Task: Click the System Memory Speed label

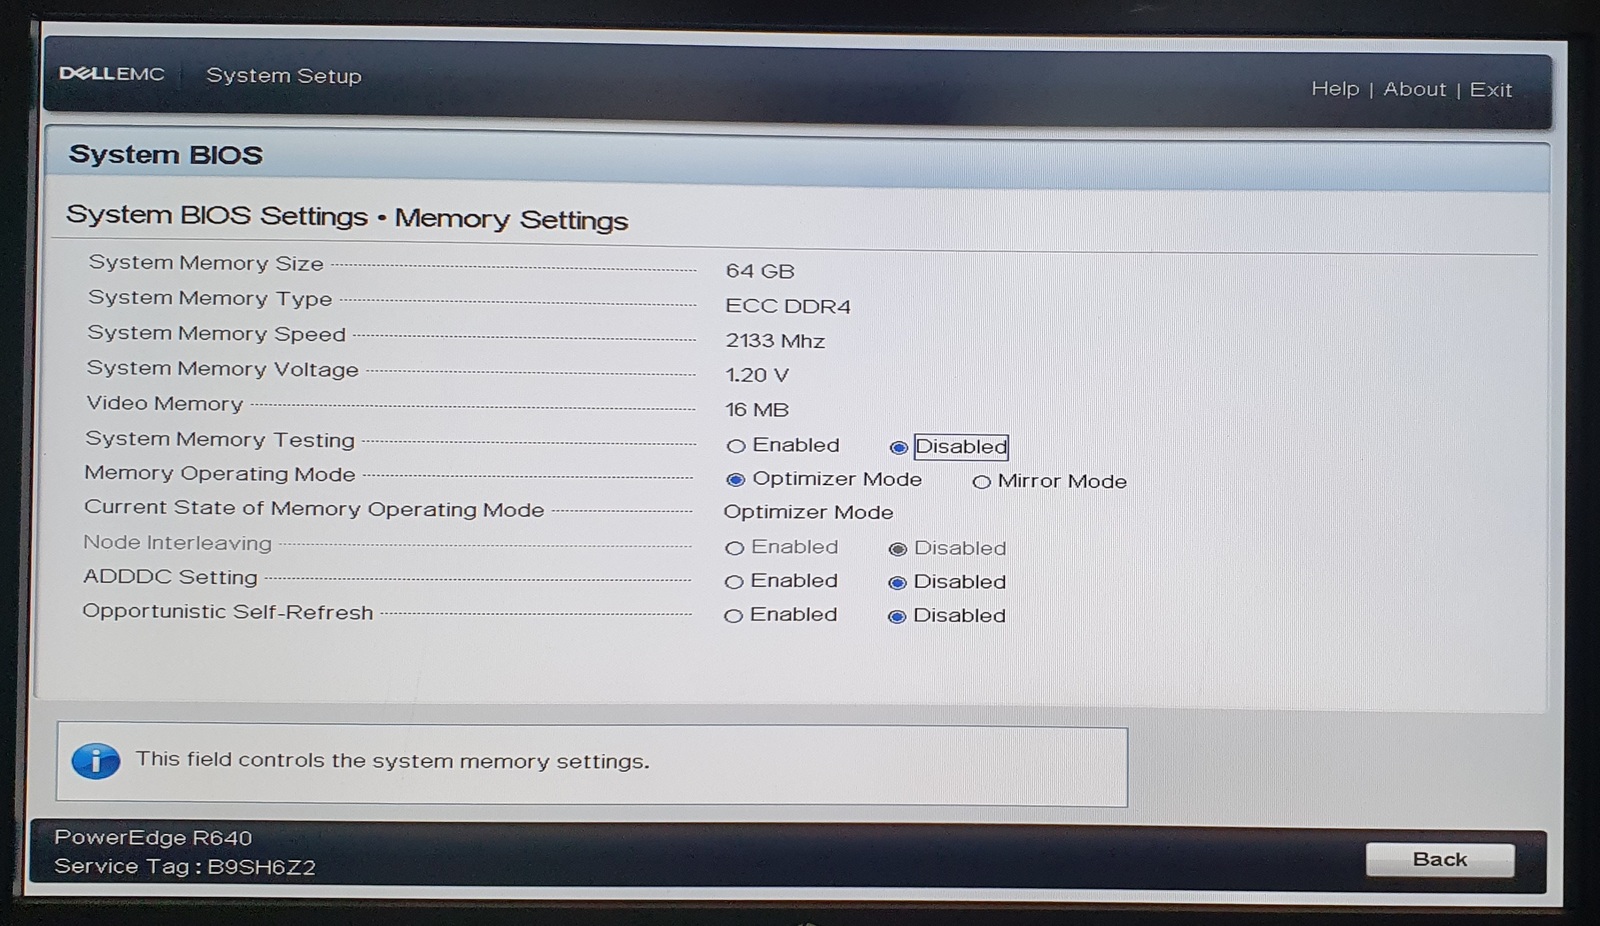Action: coord(216,334)
